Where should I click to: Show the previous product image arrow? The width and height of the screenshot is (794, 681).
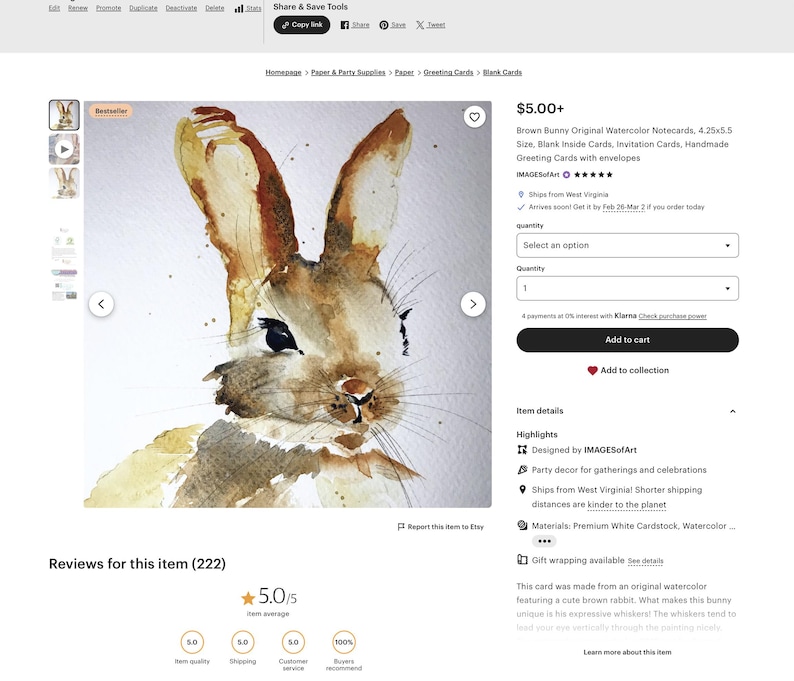tap(101, 304)
